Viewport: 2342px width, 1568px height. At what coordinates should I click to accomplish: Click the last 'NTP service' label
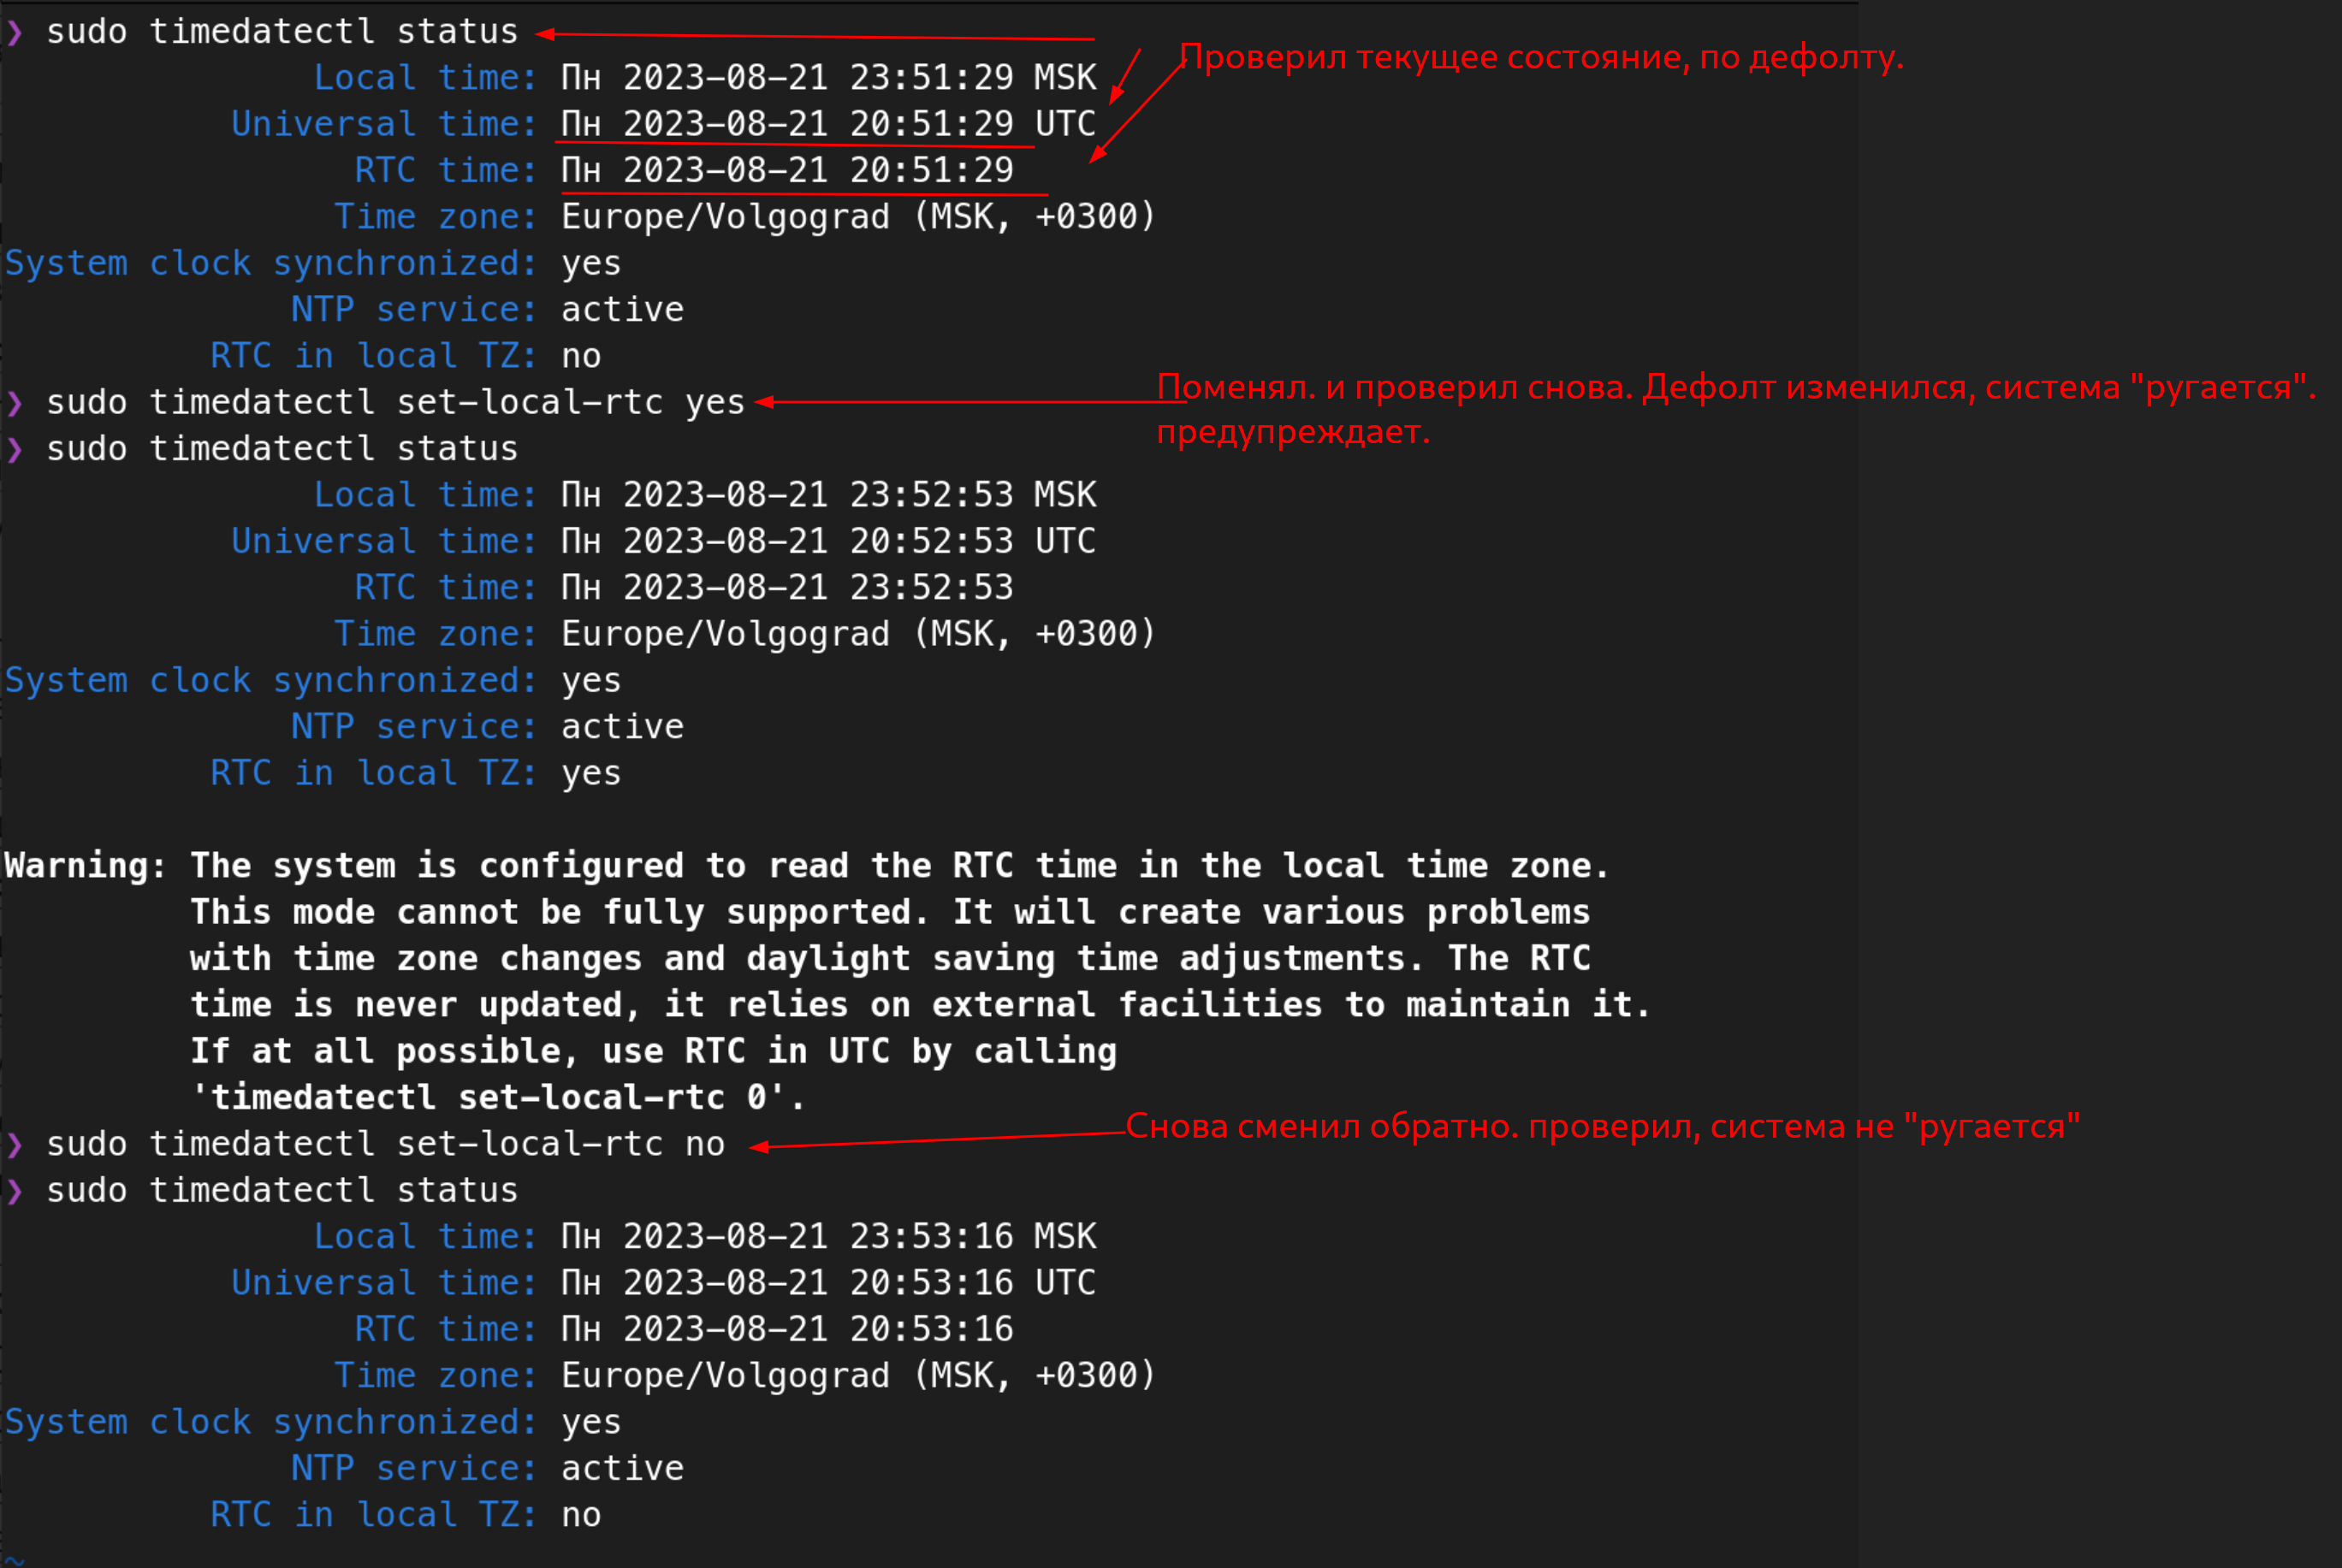click(x=414, y=1468)
